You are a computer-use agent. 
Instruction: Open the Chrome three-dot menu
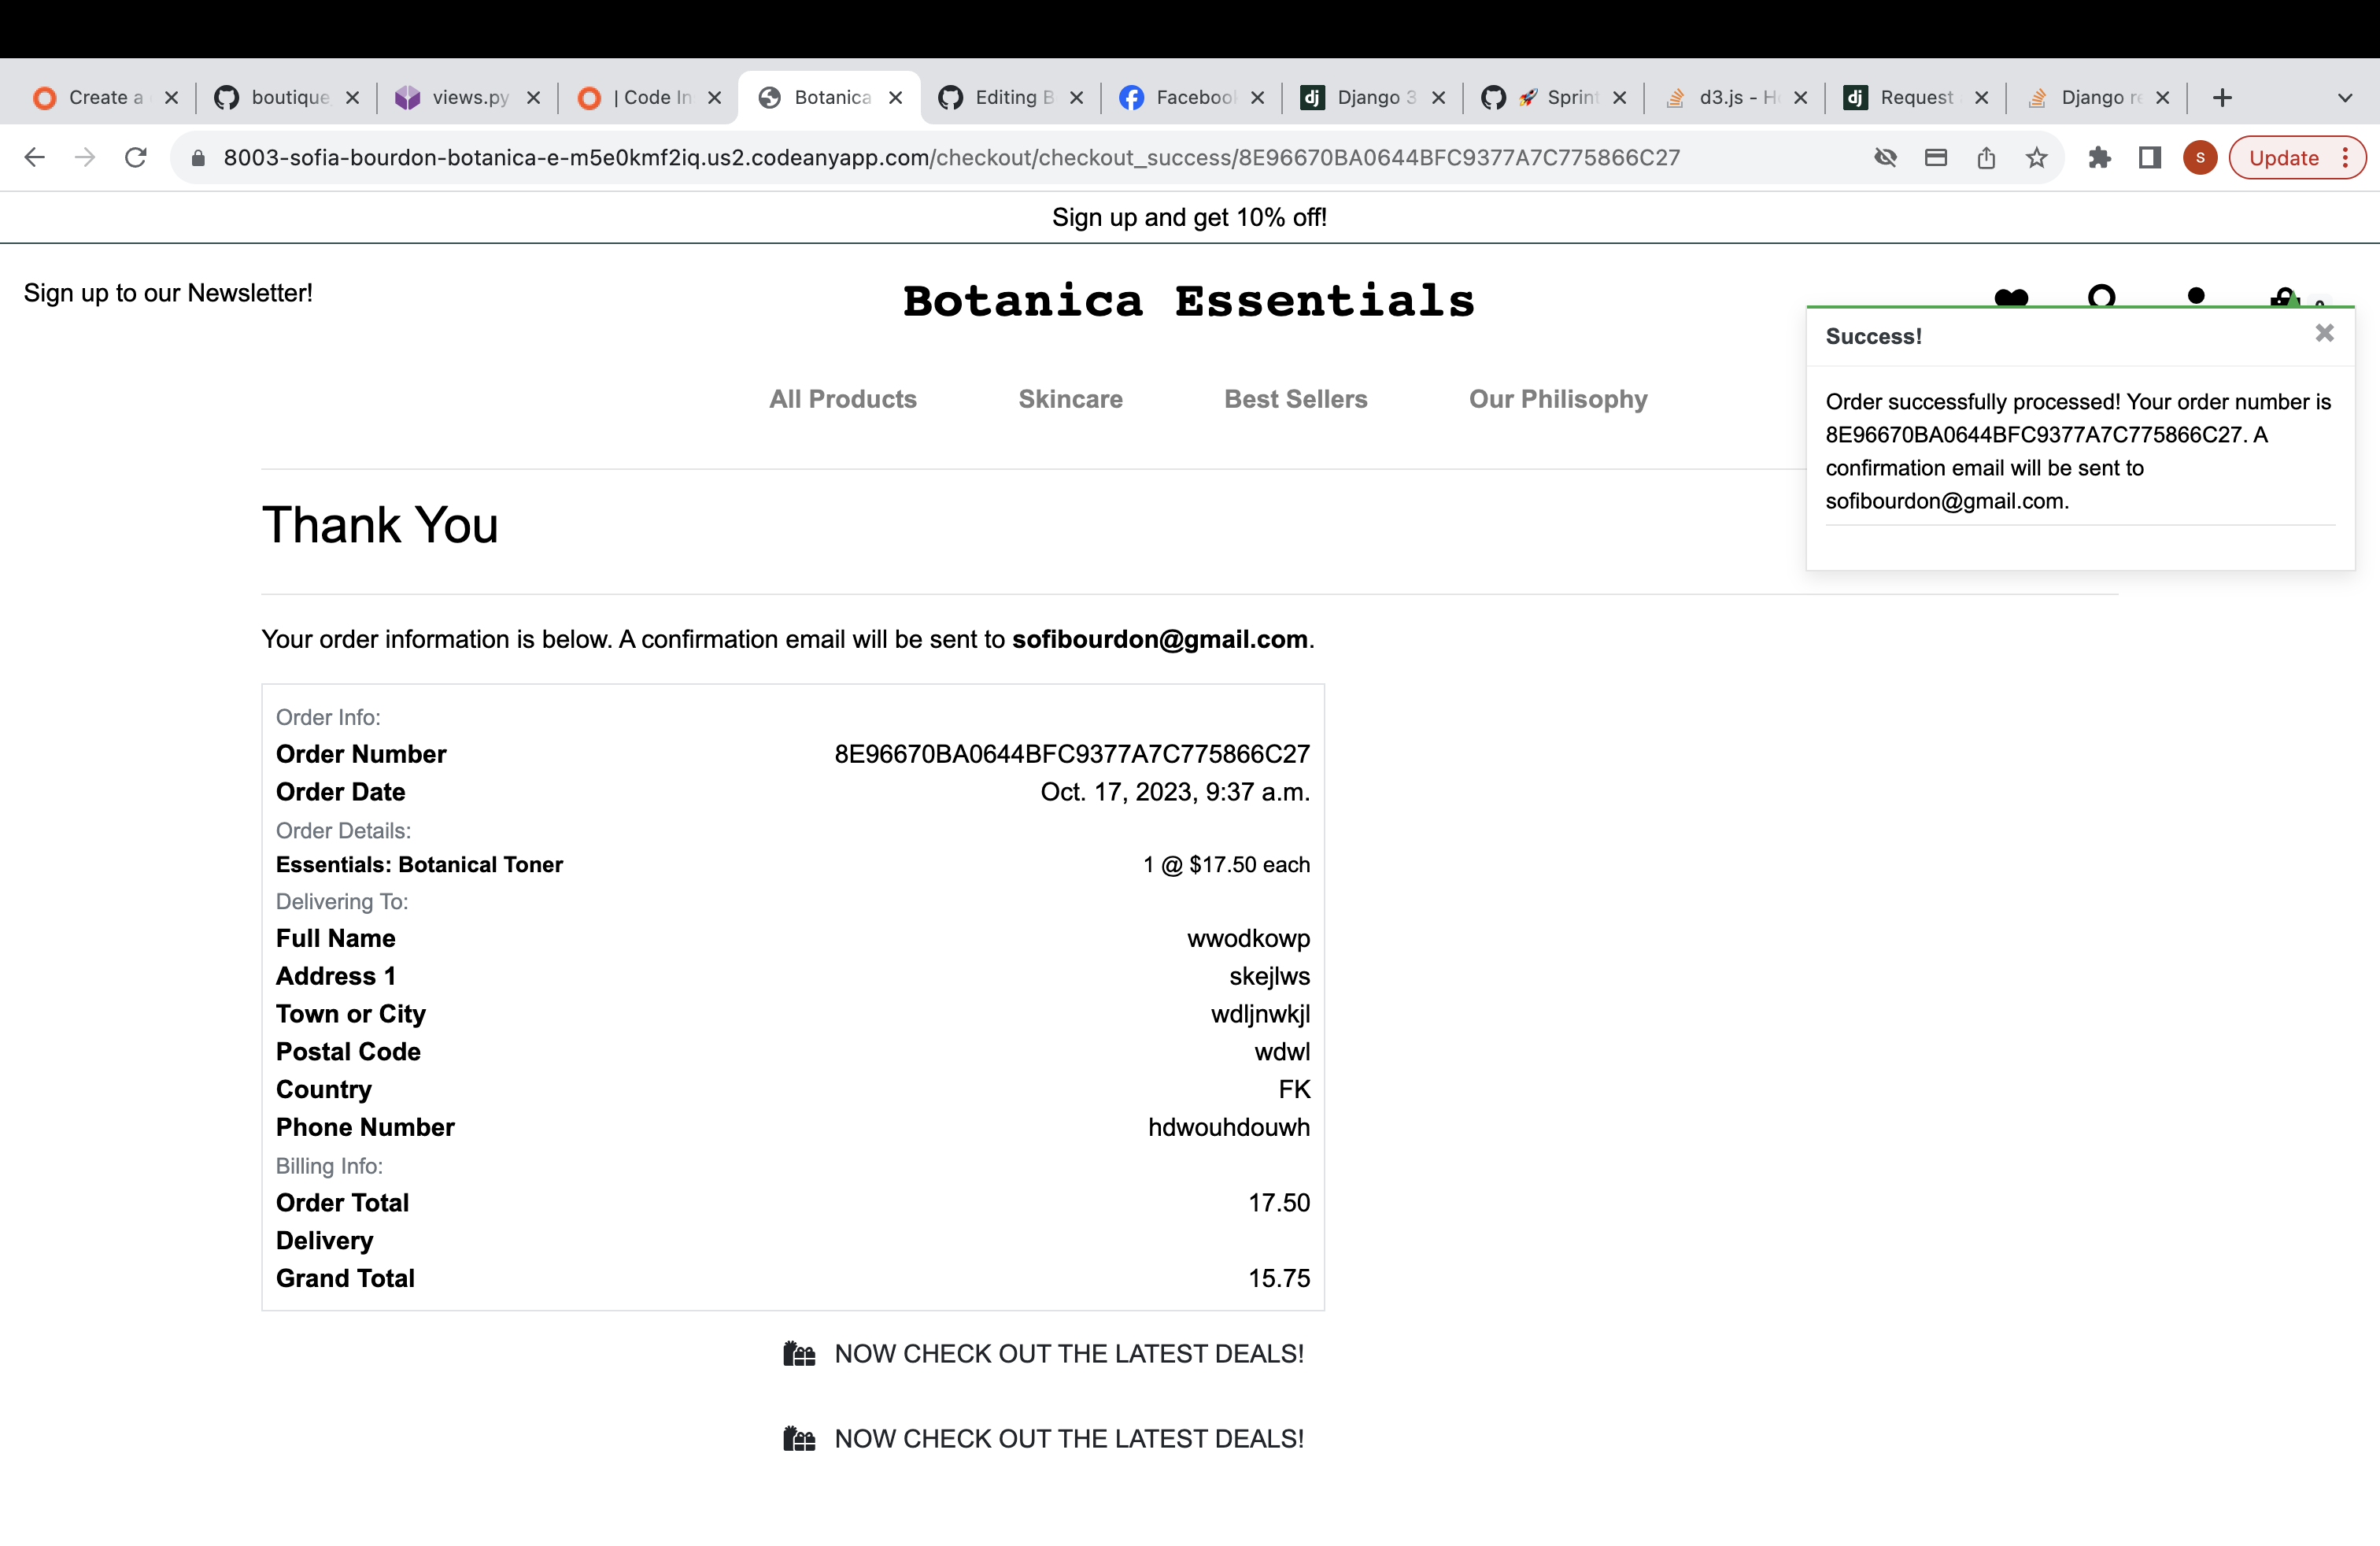click(x=2347, y=157)
